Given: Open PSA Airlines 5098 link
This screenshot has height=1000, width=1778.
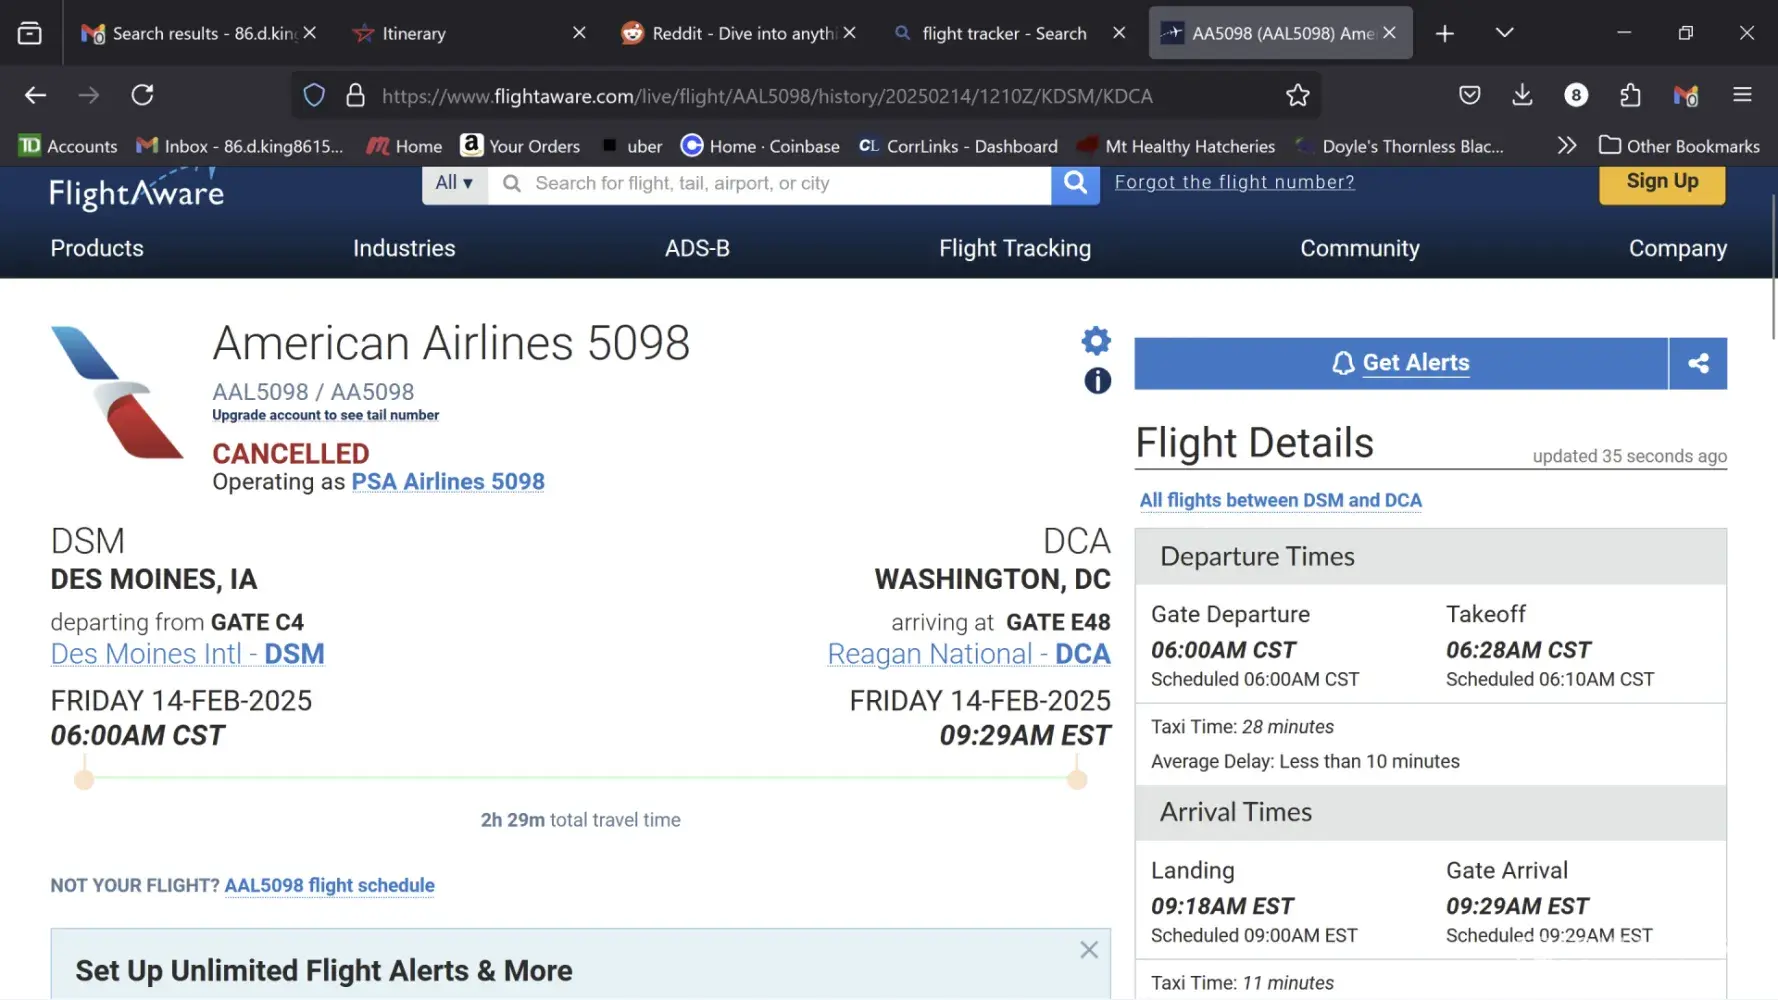Looking at the screenshot, I should 448,482.
